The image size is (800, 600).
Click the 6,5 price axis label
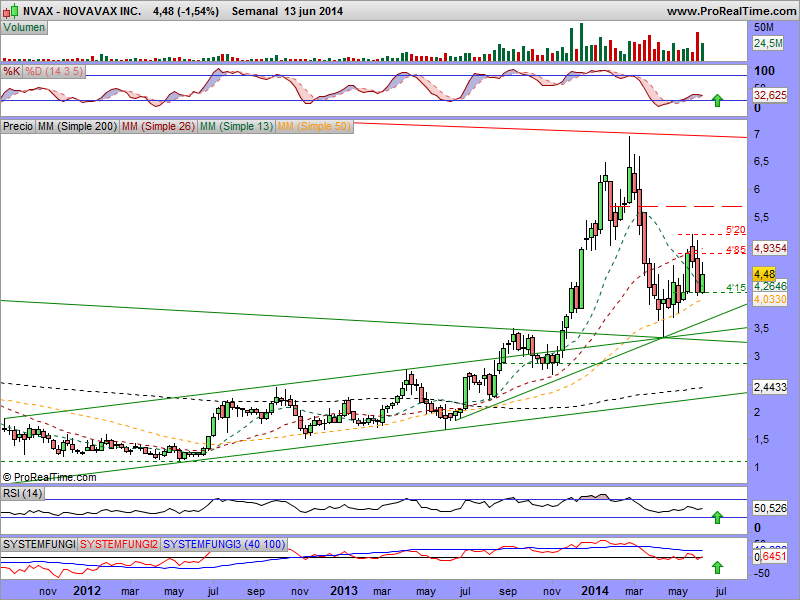(x=762, y=161)
